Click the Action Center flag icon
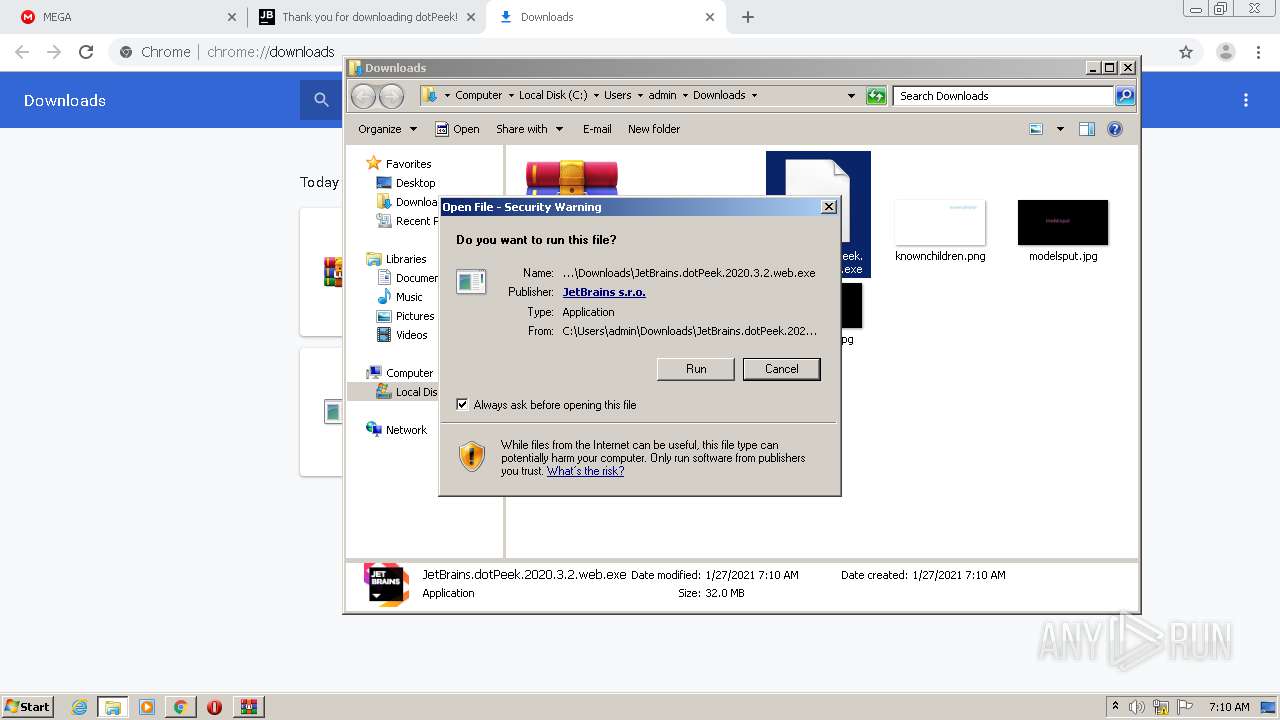Viewport: 1280px width, 720px height. (x=1185, y=707)
